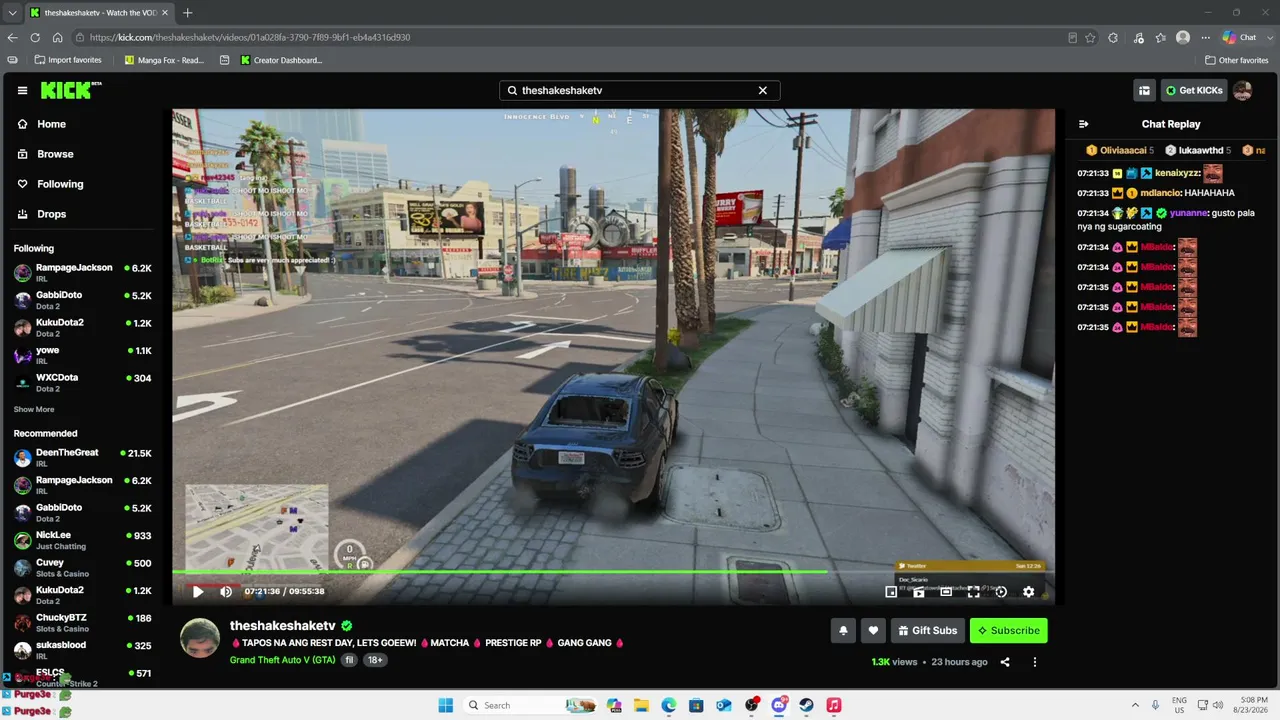Screen dimensions: 1280x720
Task: Refresh the browser page
Action: point(35,37)
